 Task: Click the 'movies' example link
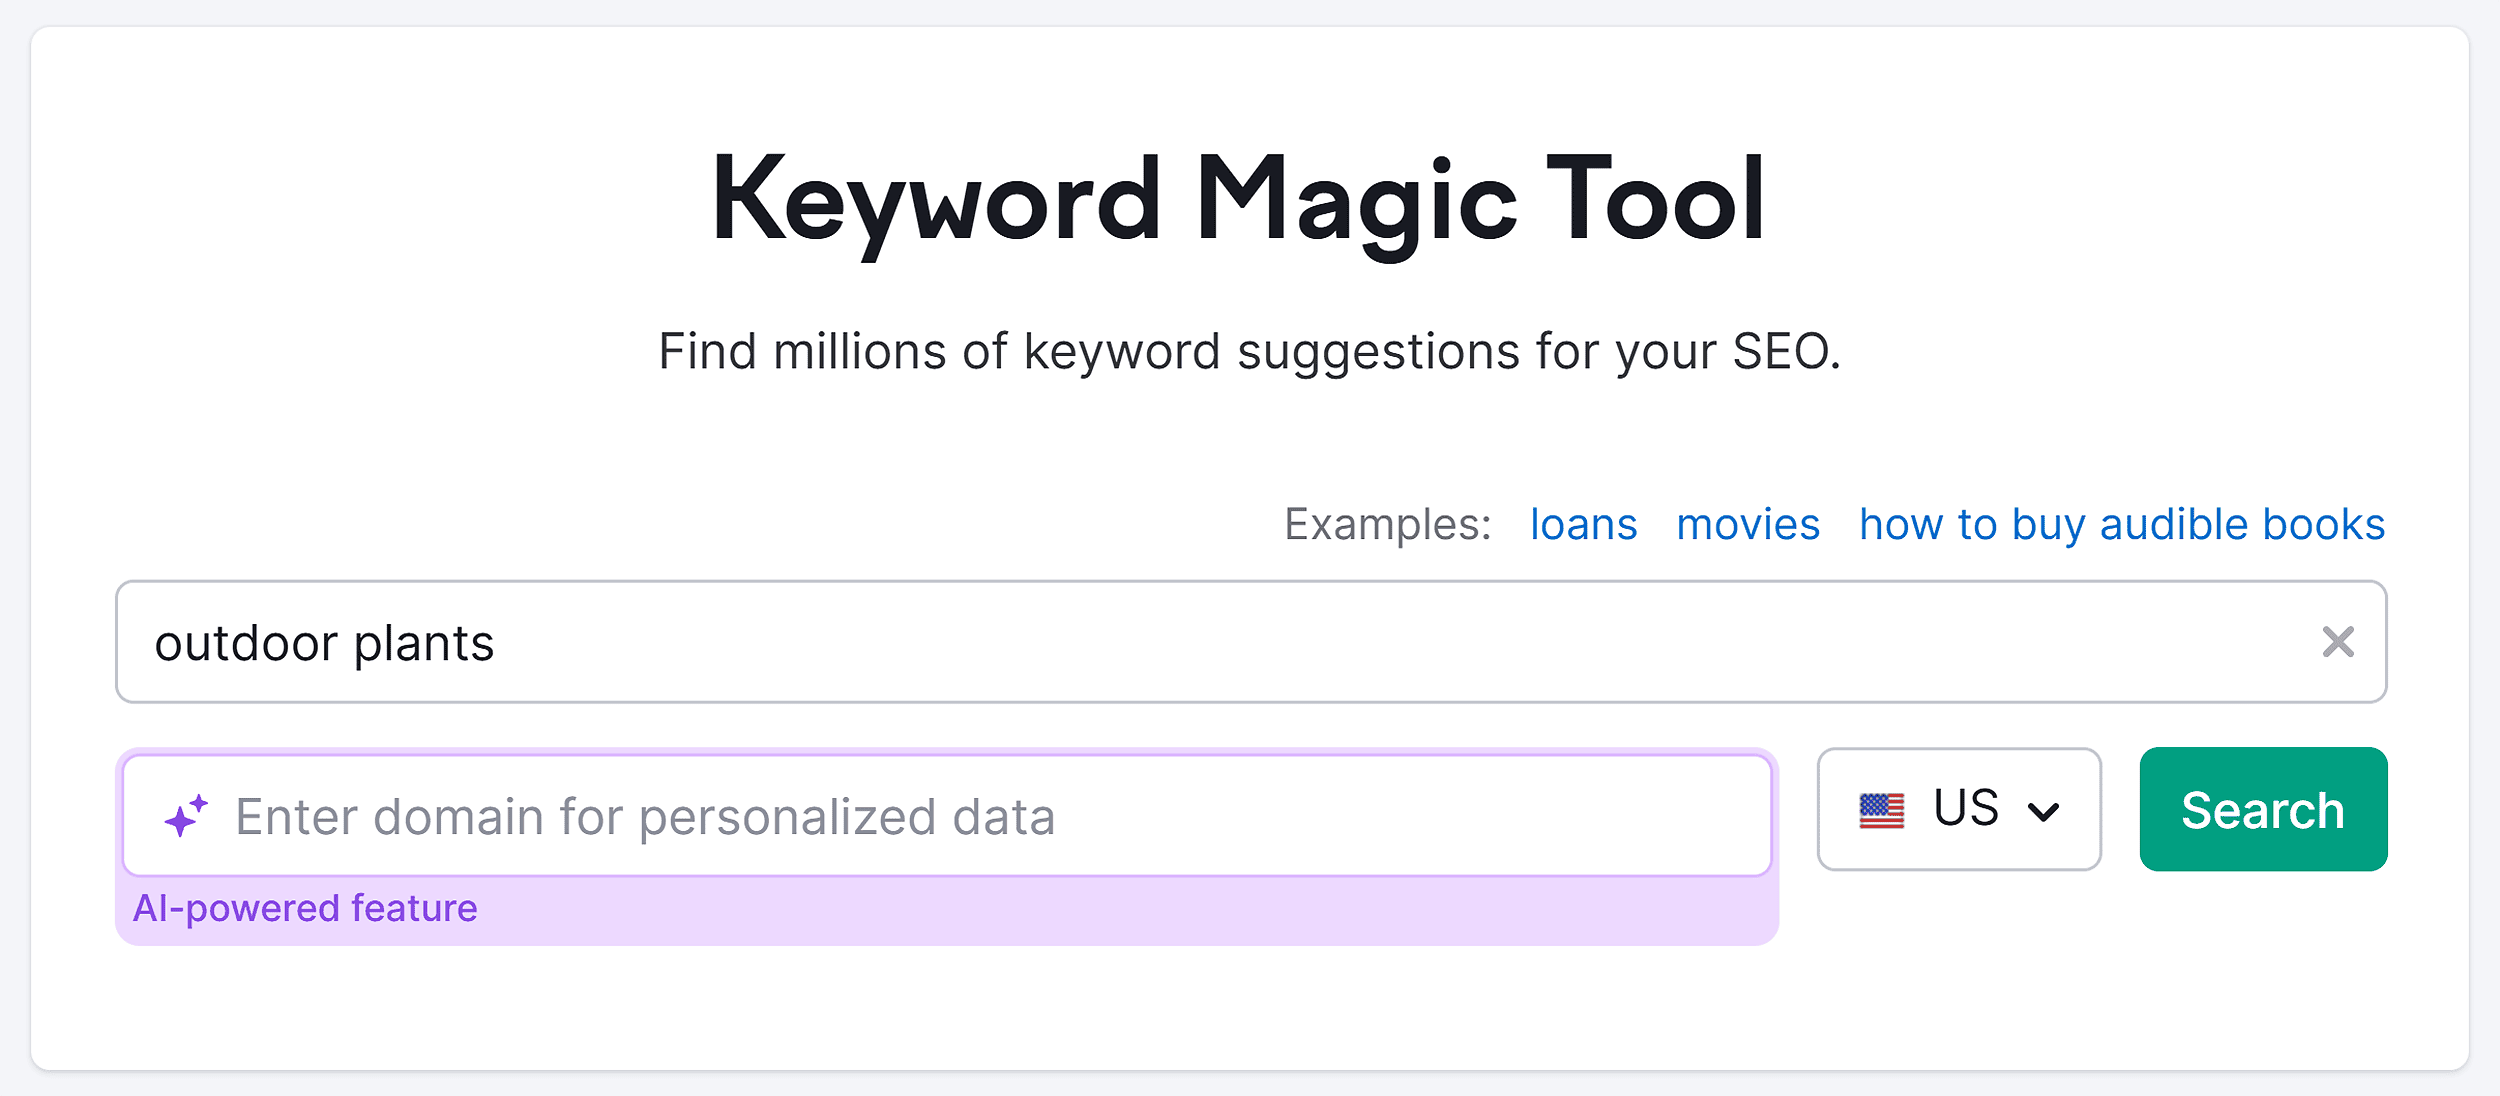pos(1746,523)
